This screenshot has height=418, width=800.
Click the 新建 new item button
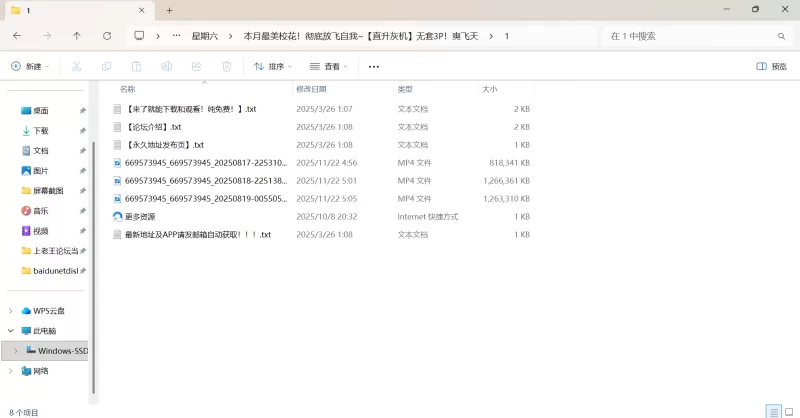[29, 66]
